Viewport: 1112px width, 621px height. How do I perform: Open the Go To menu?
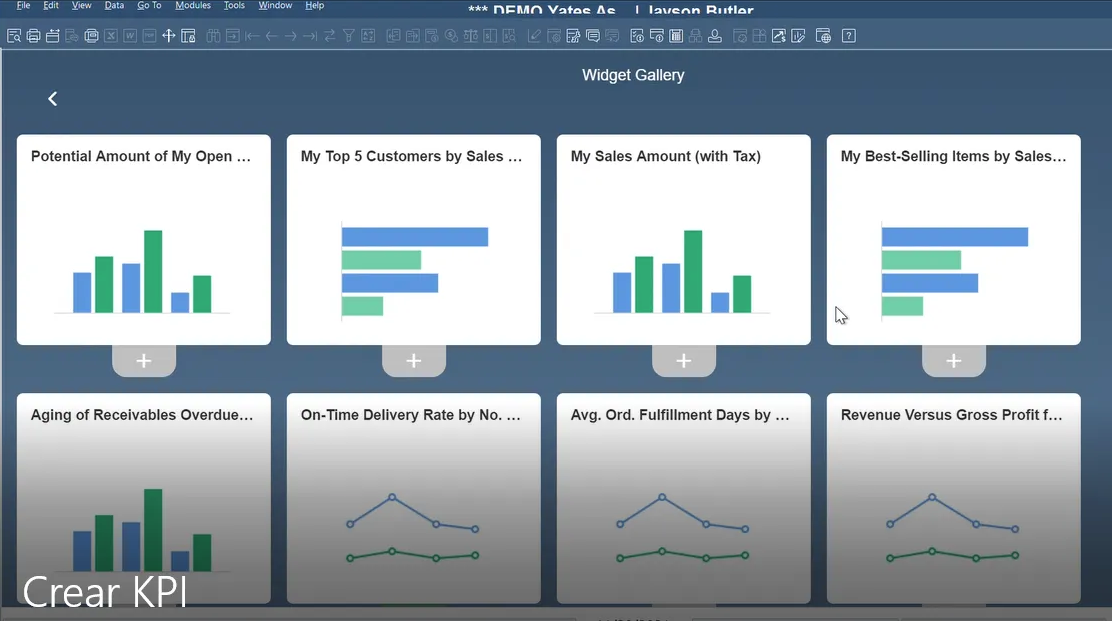149,6
